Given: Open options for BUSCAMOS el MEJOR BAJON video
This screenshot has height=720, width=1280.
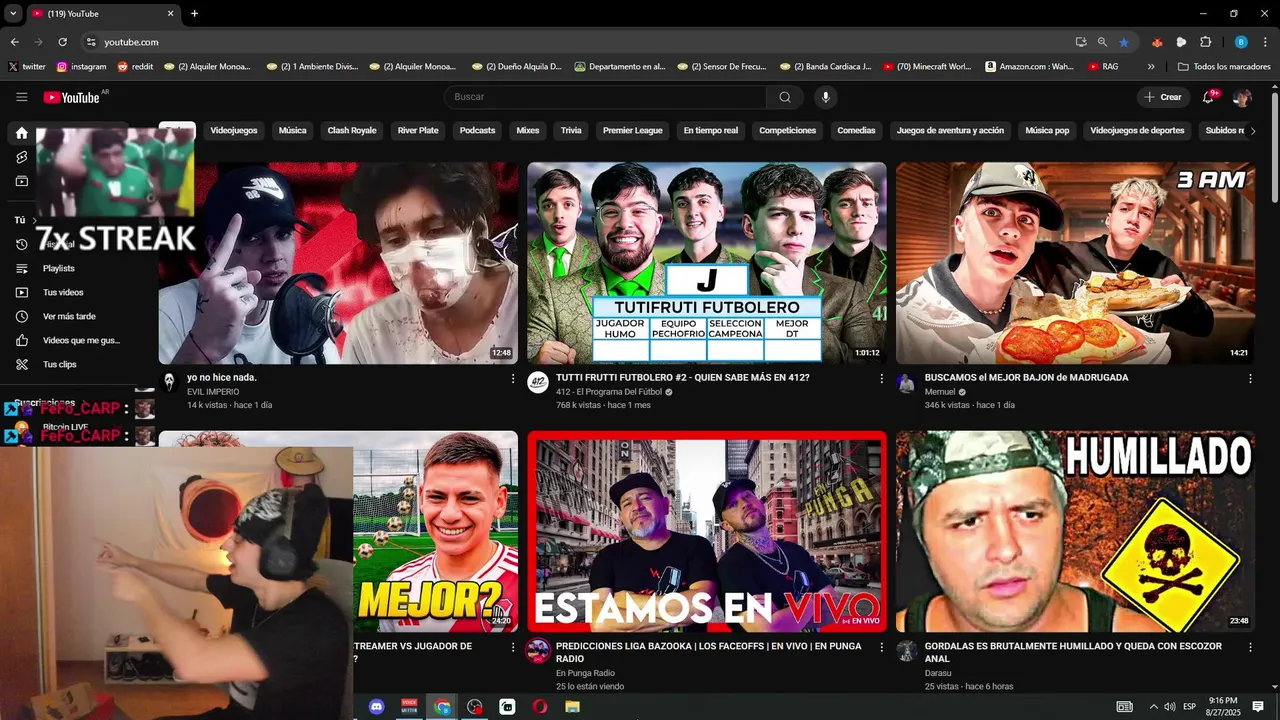Looking at the screenshot, I should [x=1250, y=379].
